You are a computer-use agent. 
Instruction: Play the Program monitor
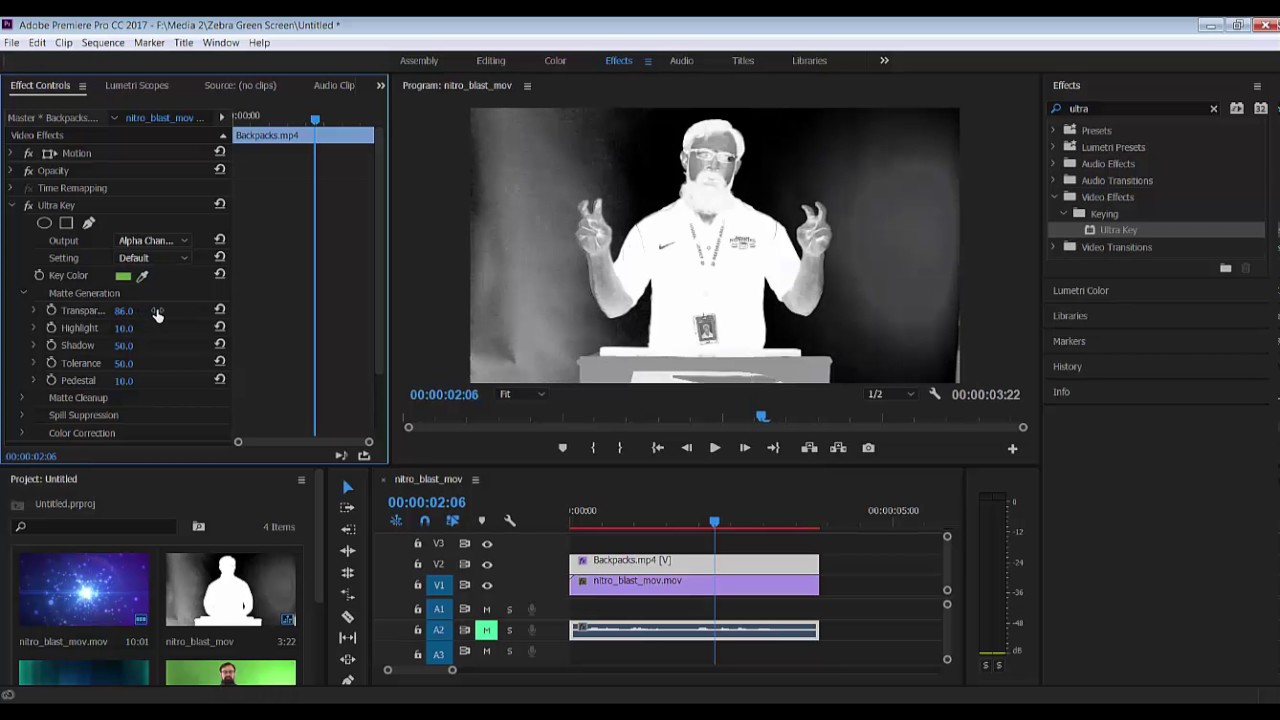(714, 448)
